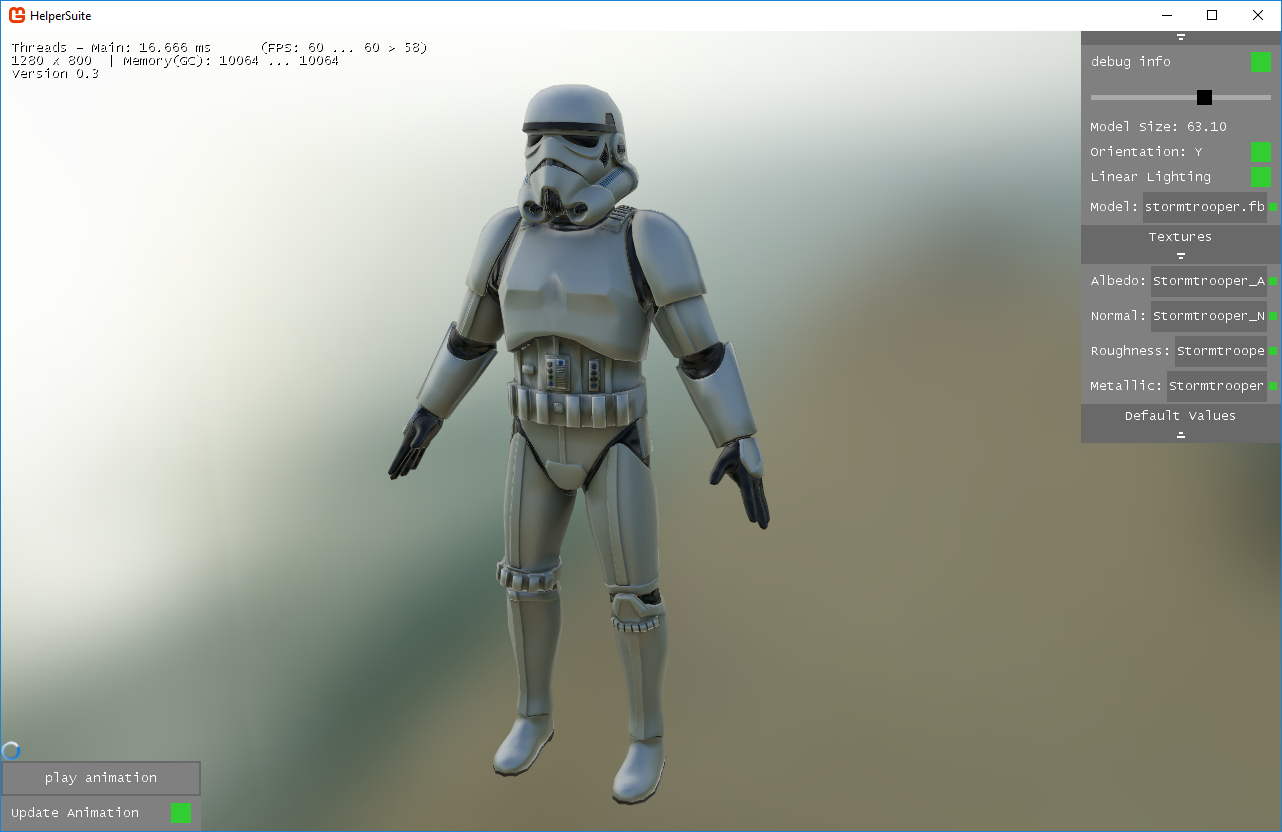Viewport: 1282px width, 832px height.
Task: Click the Roughness texture field
Action: [x=1221, y=351]
